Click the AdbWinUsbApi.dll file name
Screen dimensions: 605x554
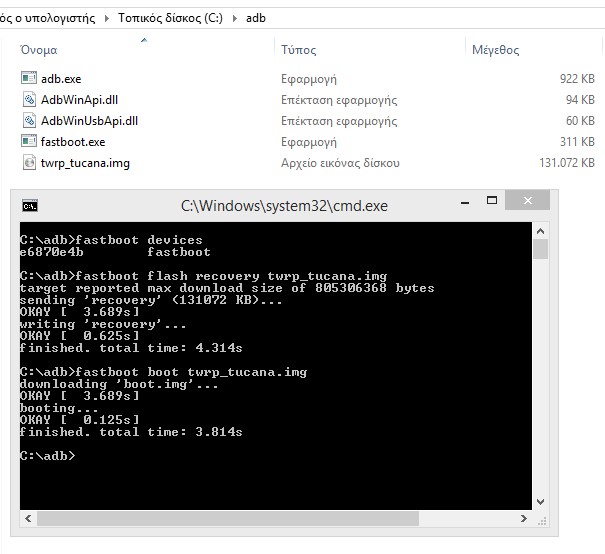[x=89, y=121]
